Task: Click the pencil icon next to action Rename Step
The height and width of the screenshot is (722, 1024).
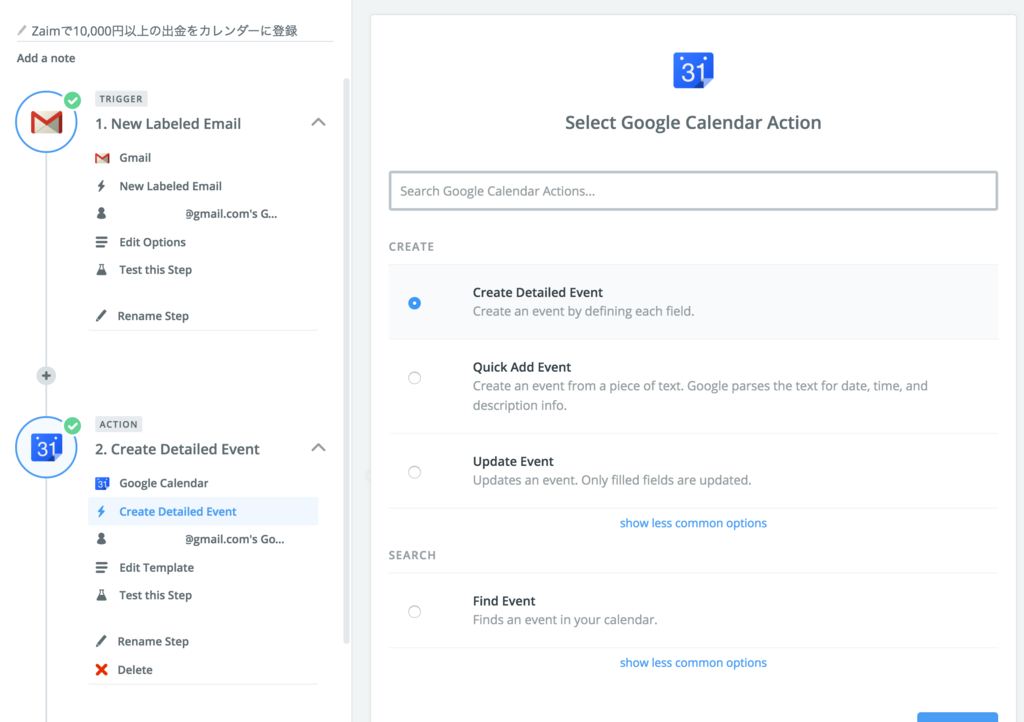Action: (x=101, y=642)
